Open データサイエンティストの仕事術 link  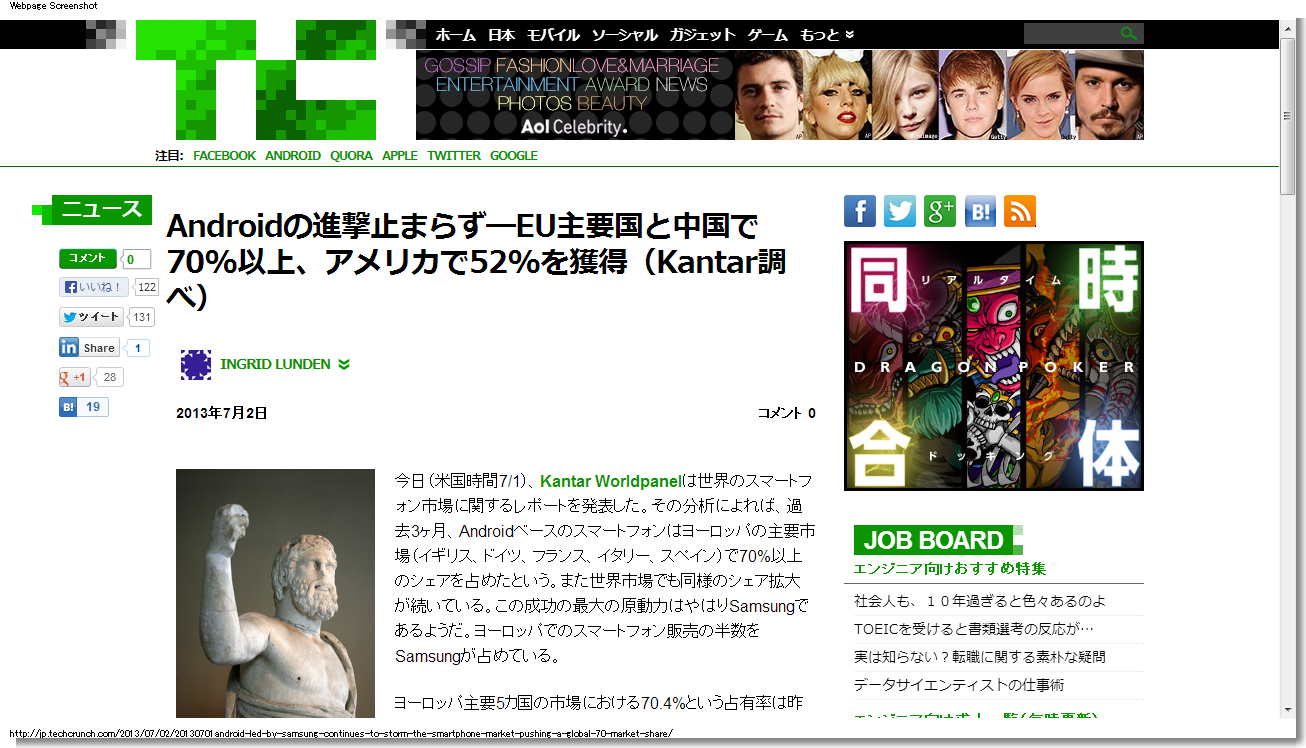(x=959, y=685)
